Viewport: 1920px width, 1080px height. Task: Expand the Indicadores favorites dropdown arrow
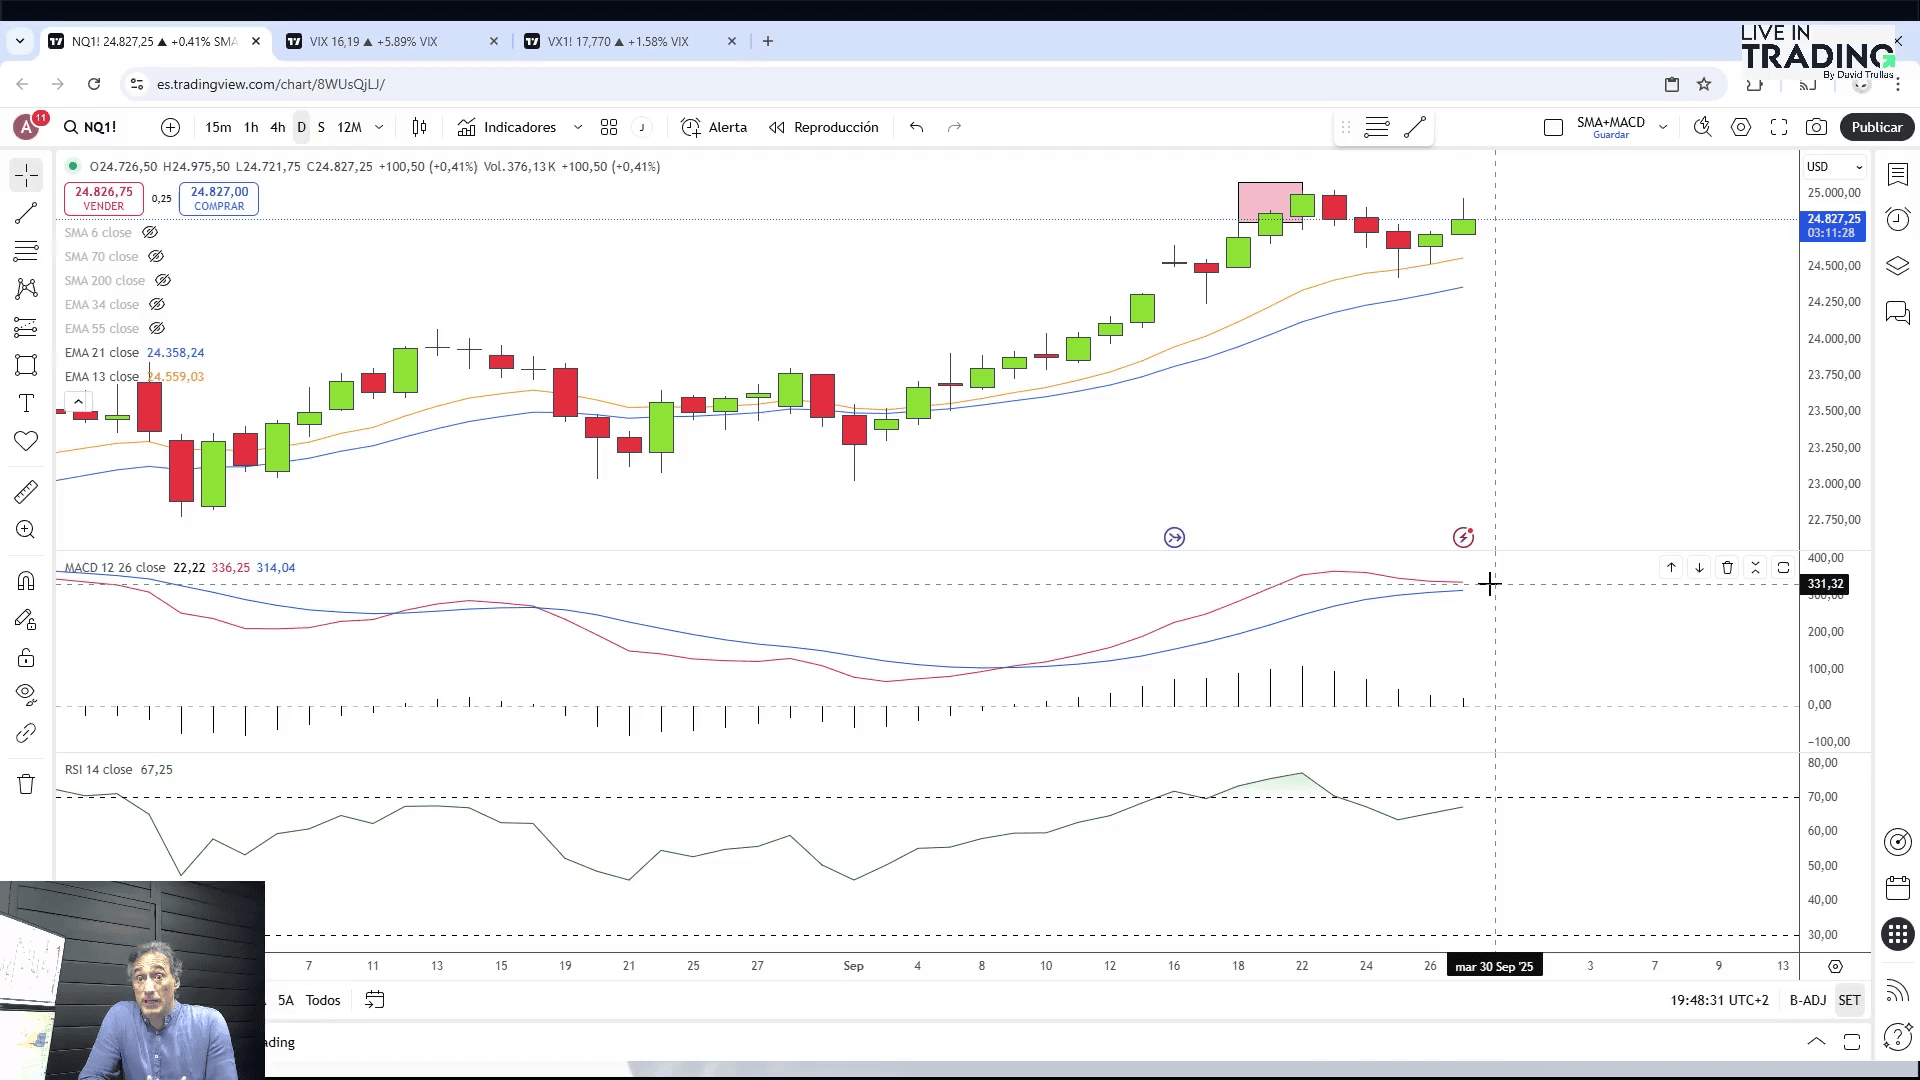[x=577, y=127]
